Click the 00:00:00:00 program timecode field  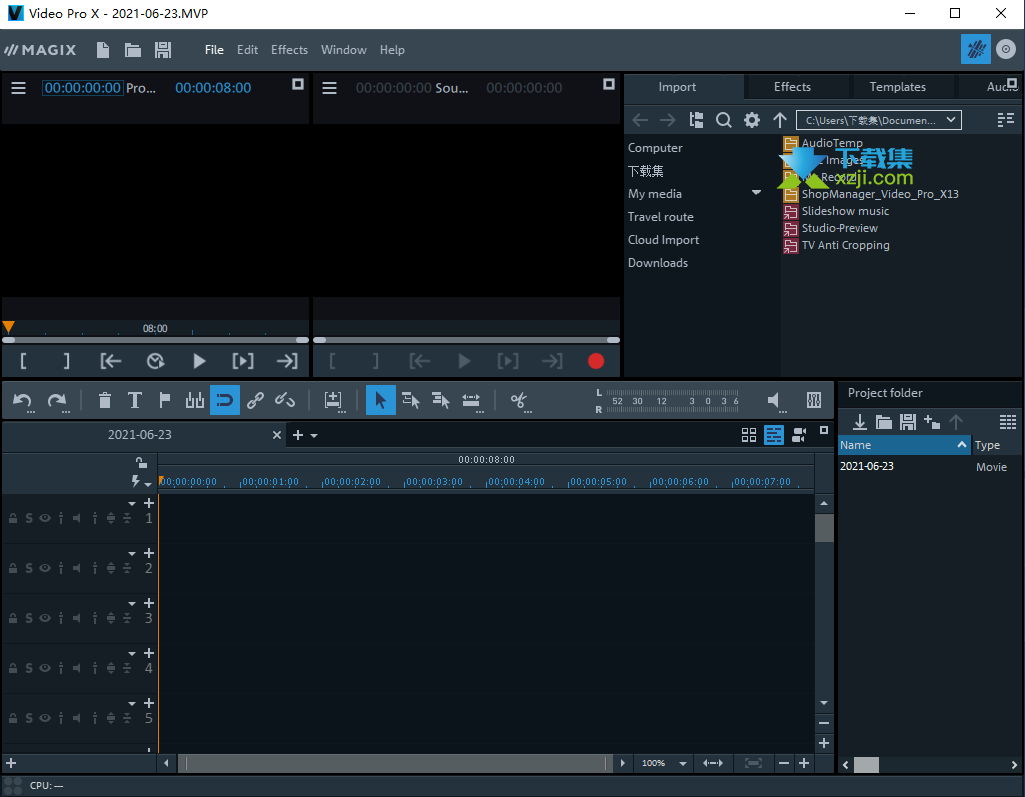pyautogui.click(x=82, y=88)
